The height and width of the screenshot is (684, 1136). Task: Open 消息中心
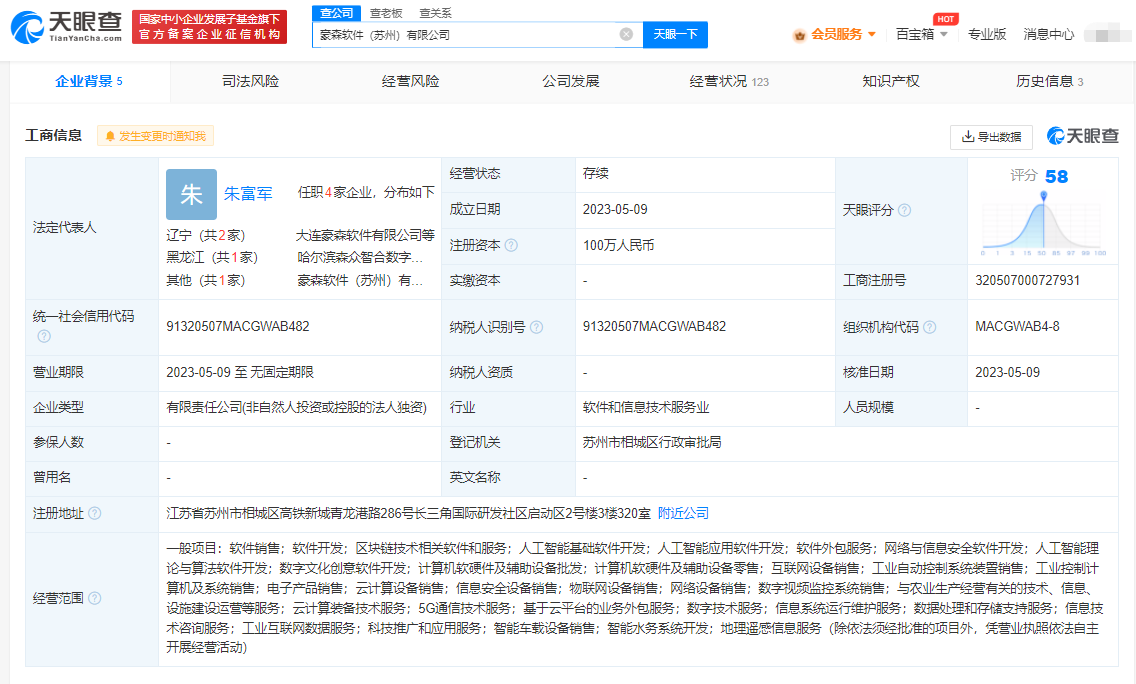coord(1048,34)
